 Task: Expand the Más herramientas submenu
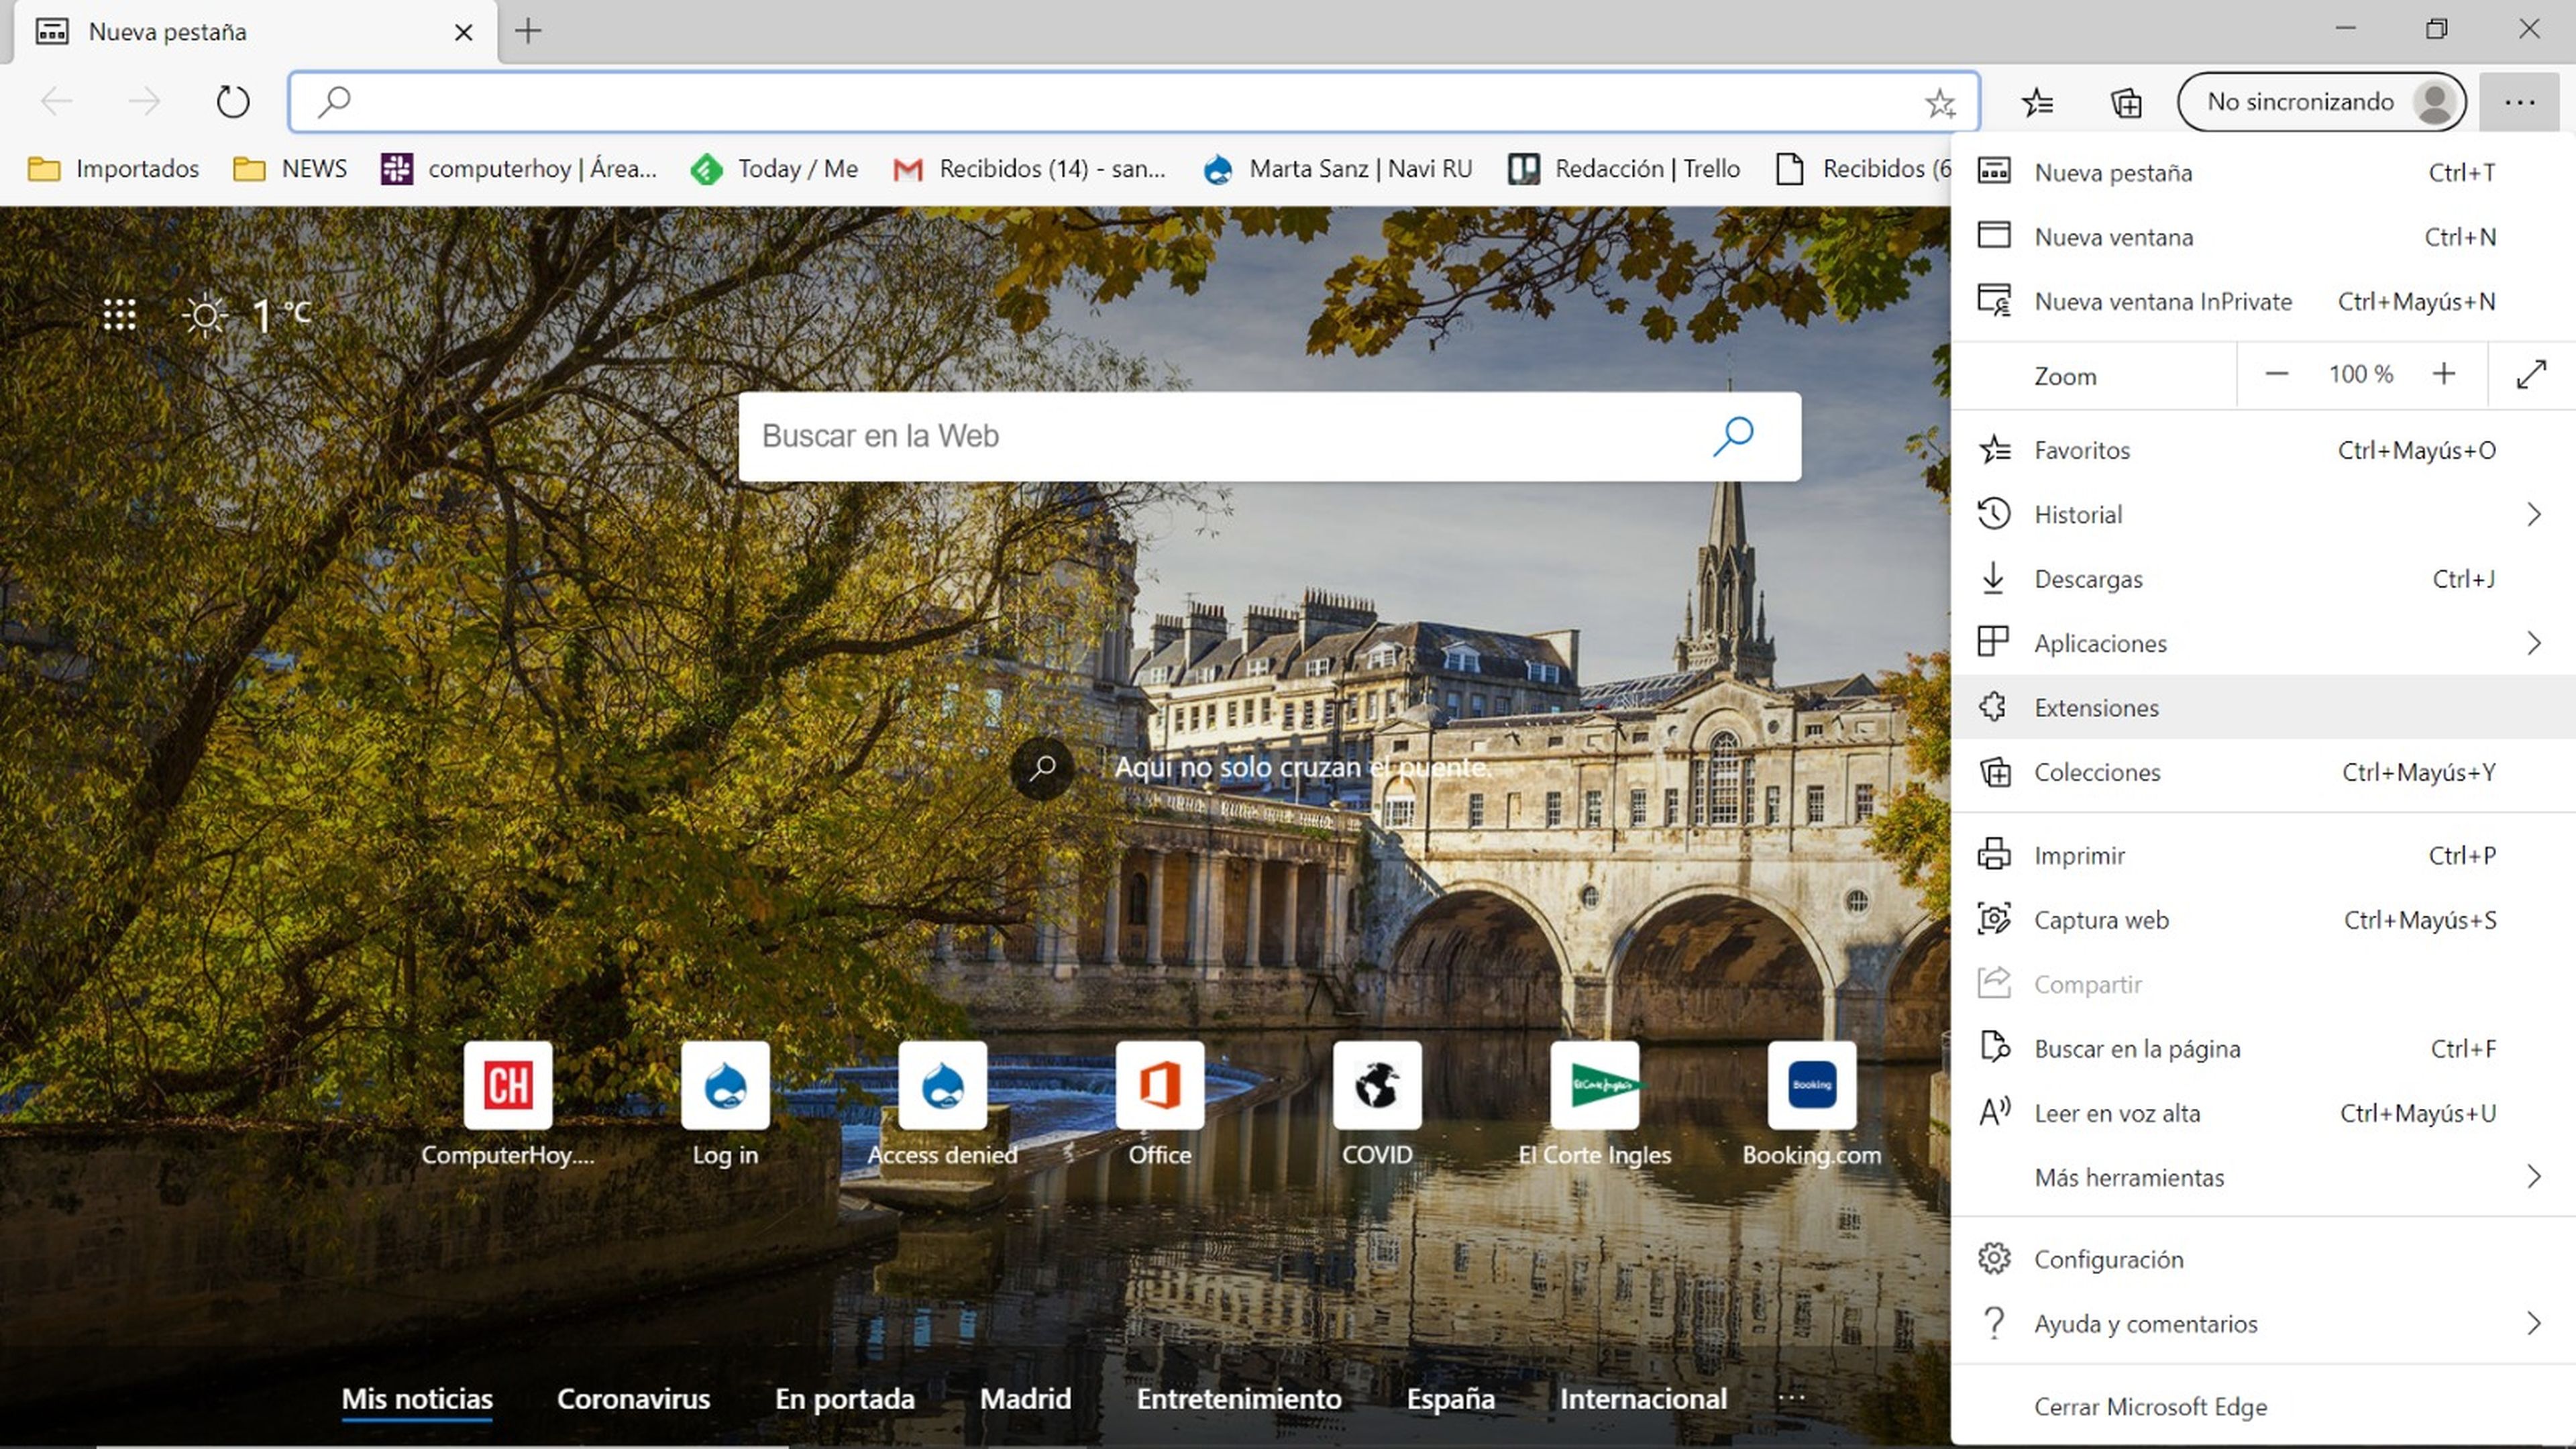click(x=2533, y=1177)
